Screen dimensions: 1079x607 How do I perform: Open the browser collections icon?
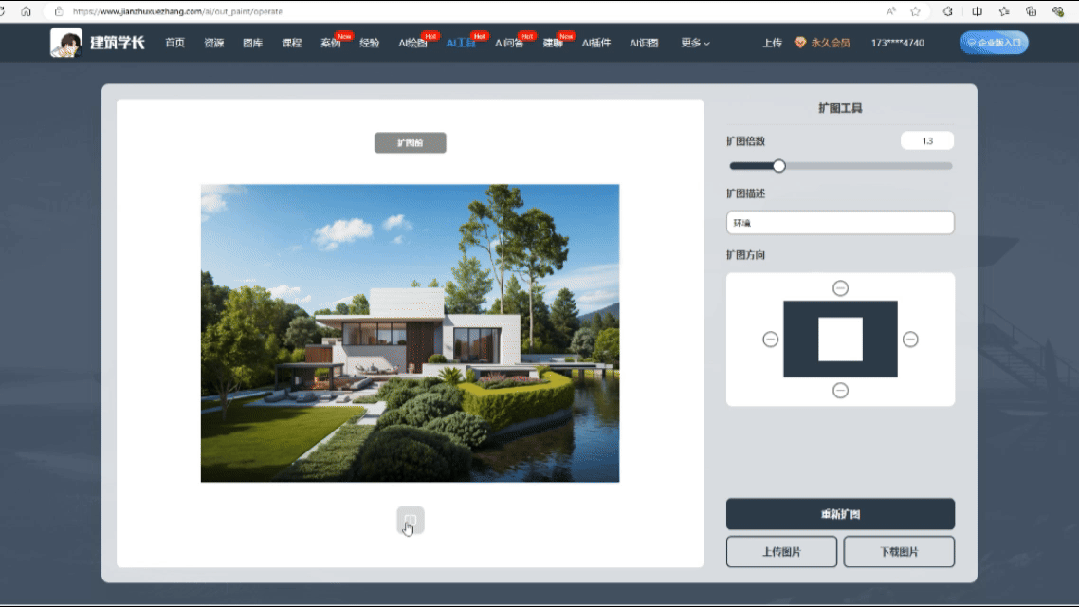[x=1031, y=11]
